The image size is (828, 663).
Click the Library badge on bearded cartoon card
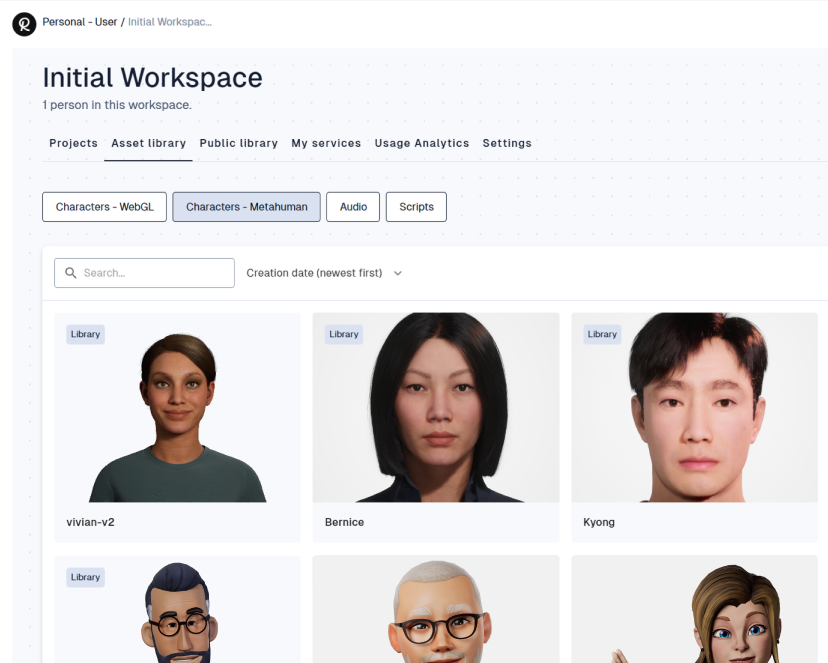86,577
